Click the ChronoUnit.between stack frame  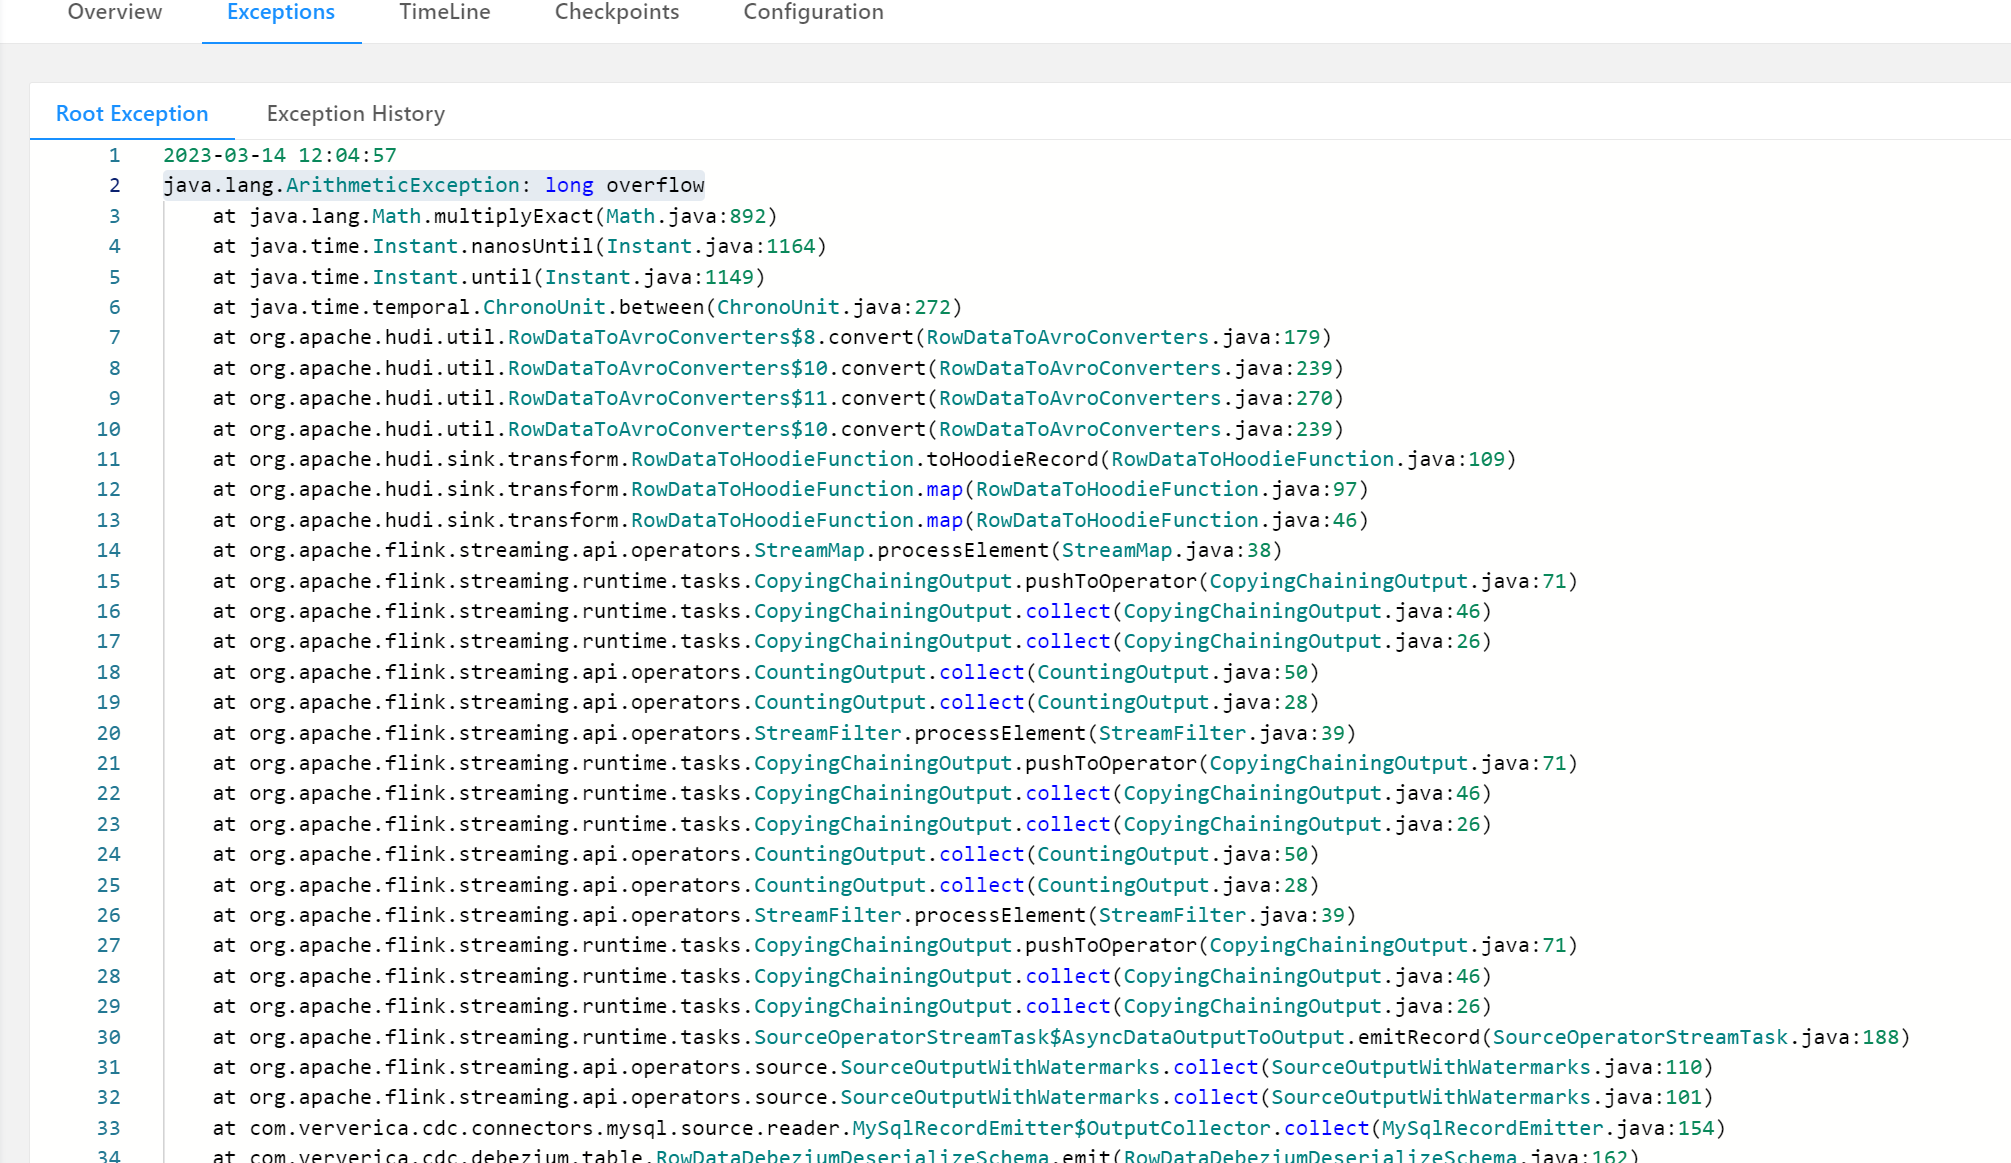(587, 307)
